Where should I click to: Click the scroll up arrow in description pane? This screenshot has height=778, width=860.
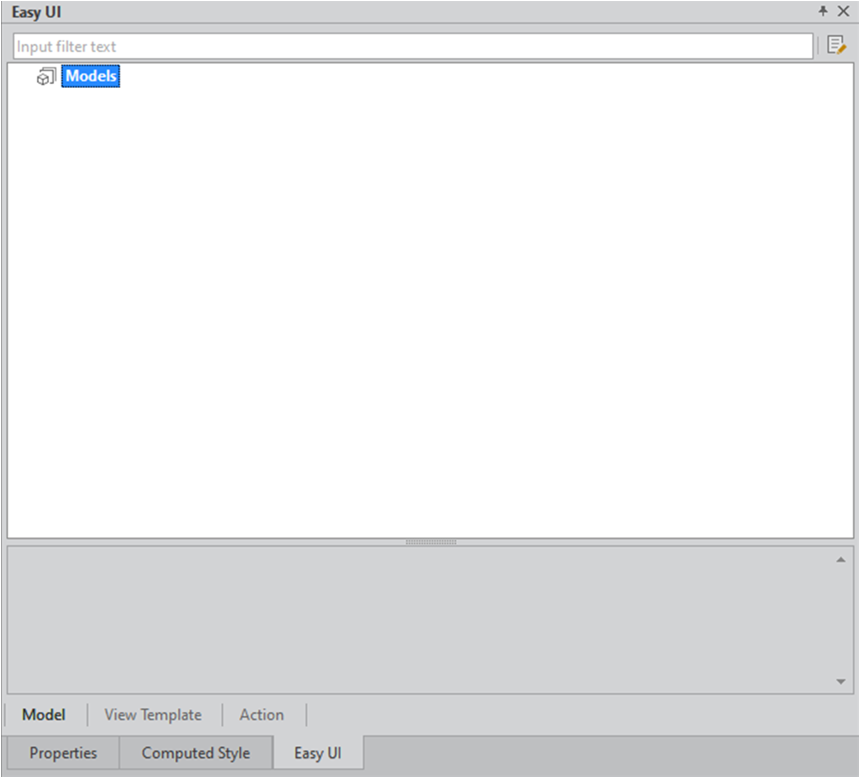tap(841, 559)
